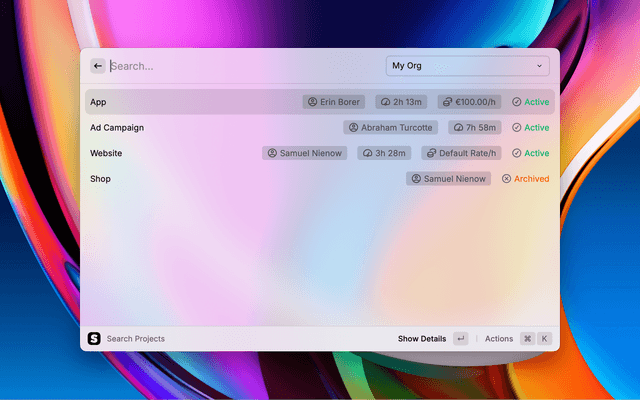
Task: Click the Erin Borer person tag
Action: (x=336, y=102)
